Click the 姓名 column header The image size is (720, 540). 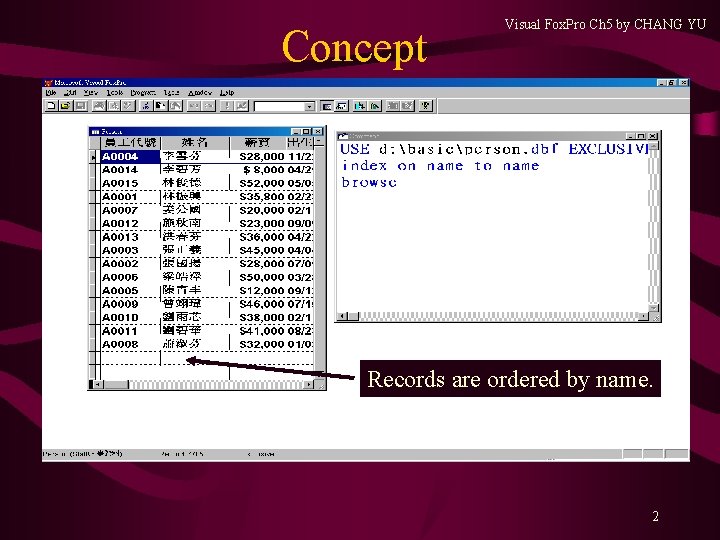click(195, 143)
